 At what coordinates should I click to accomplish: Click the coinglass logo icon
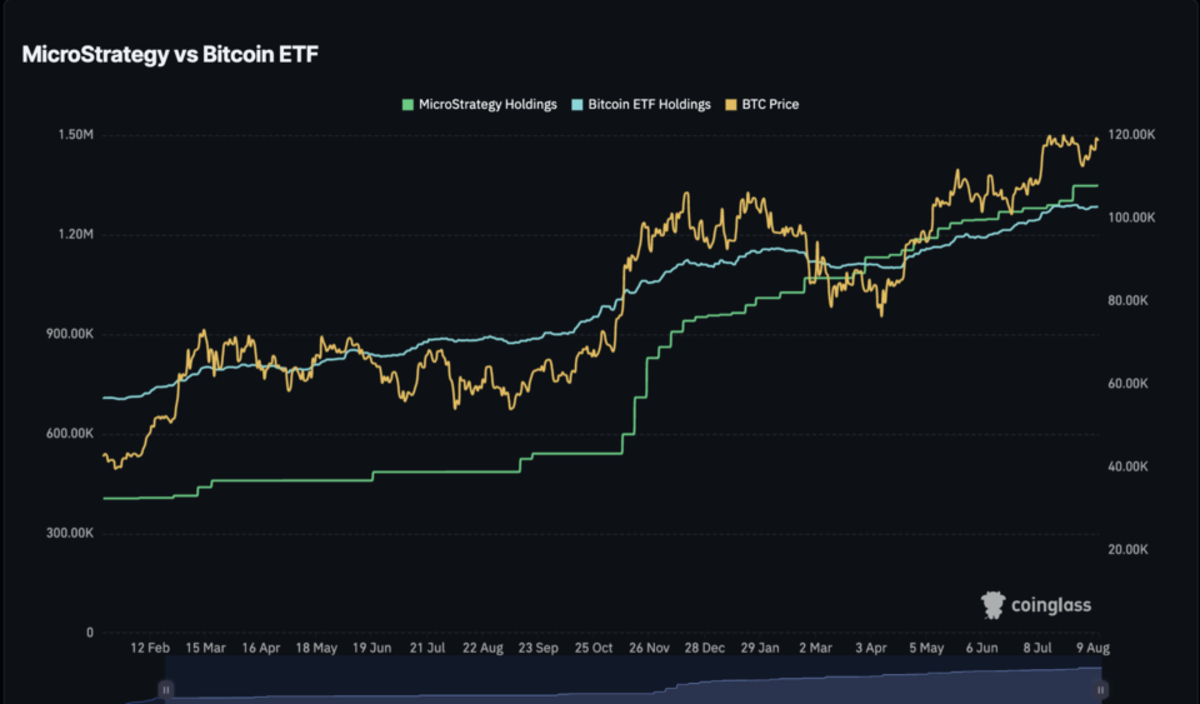tap(991, 604)
